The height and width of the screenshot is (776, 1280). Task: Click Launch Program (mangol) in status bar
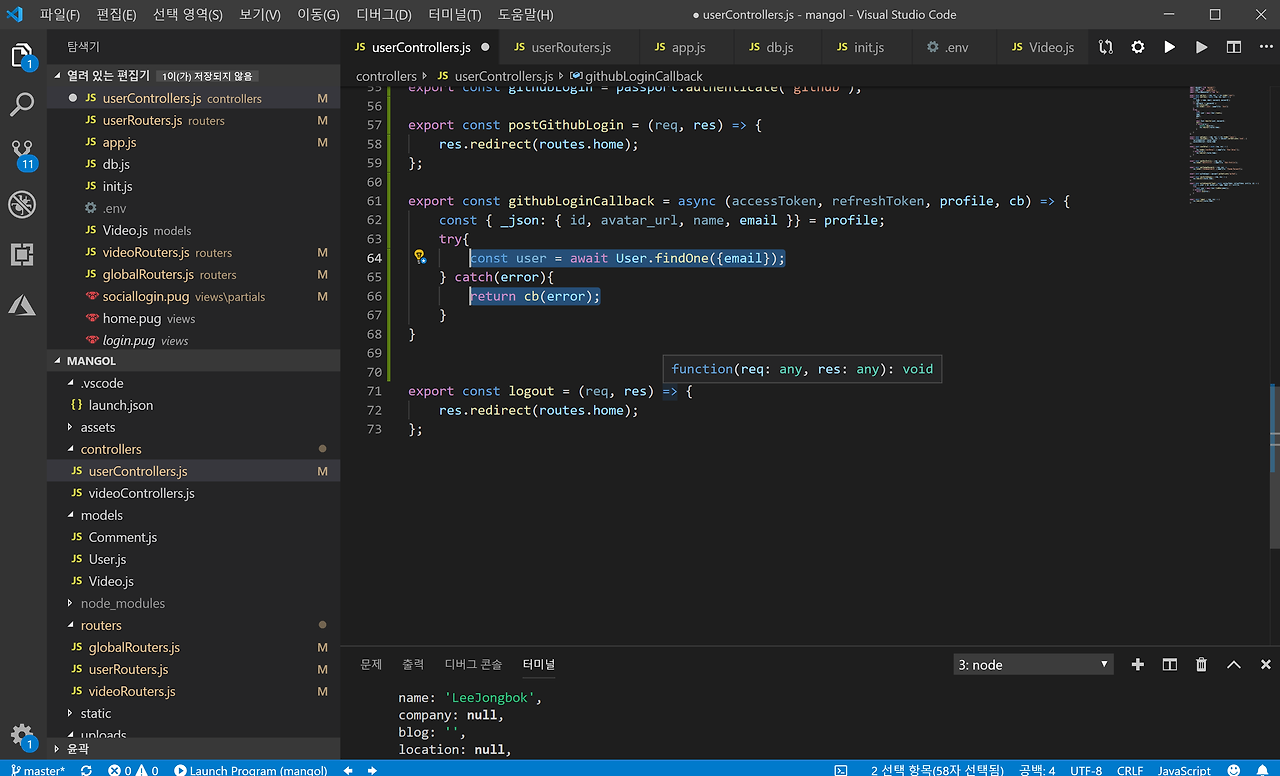click(x=251, y=770)
